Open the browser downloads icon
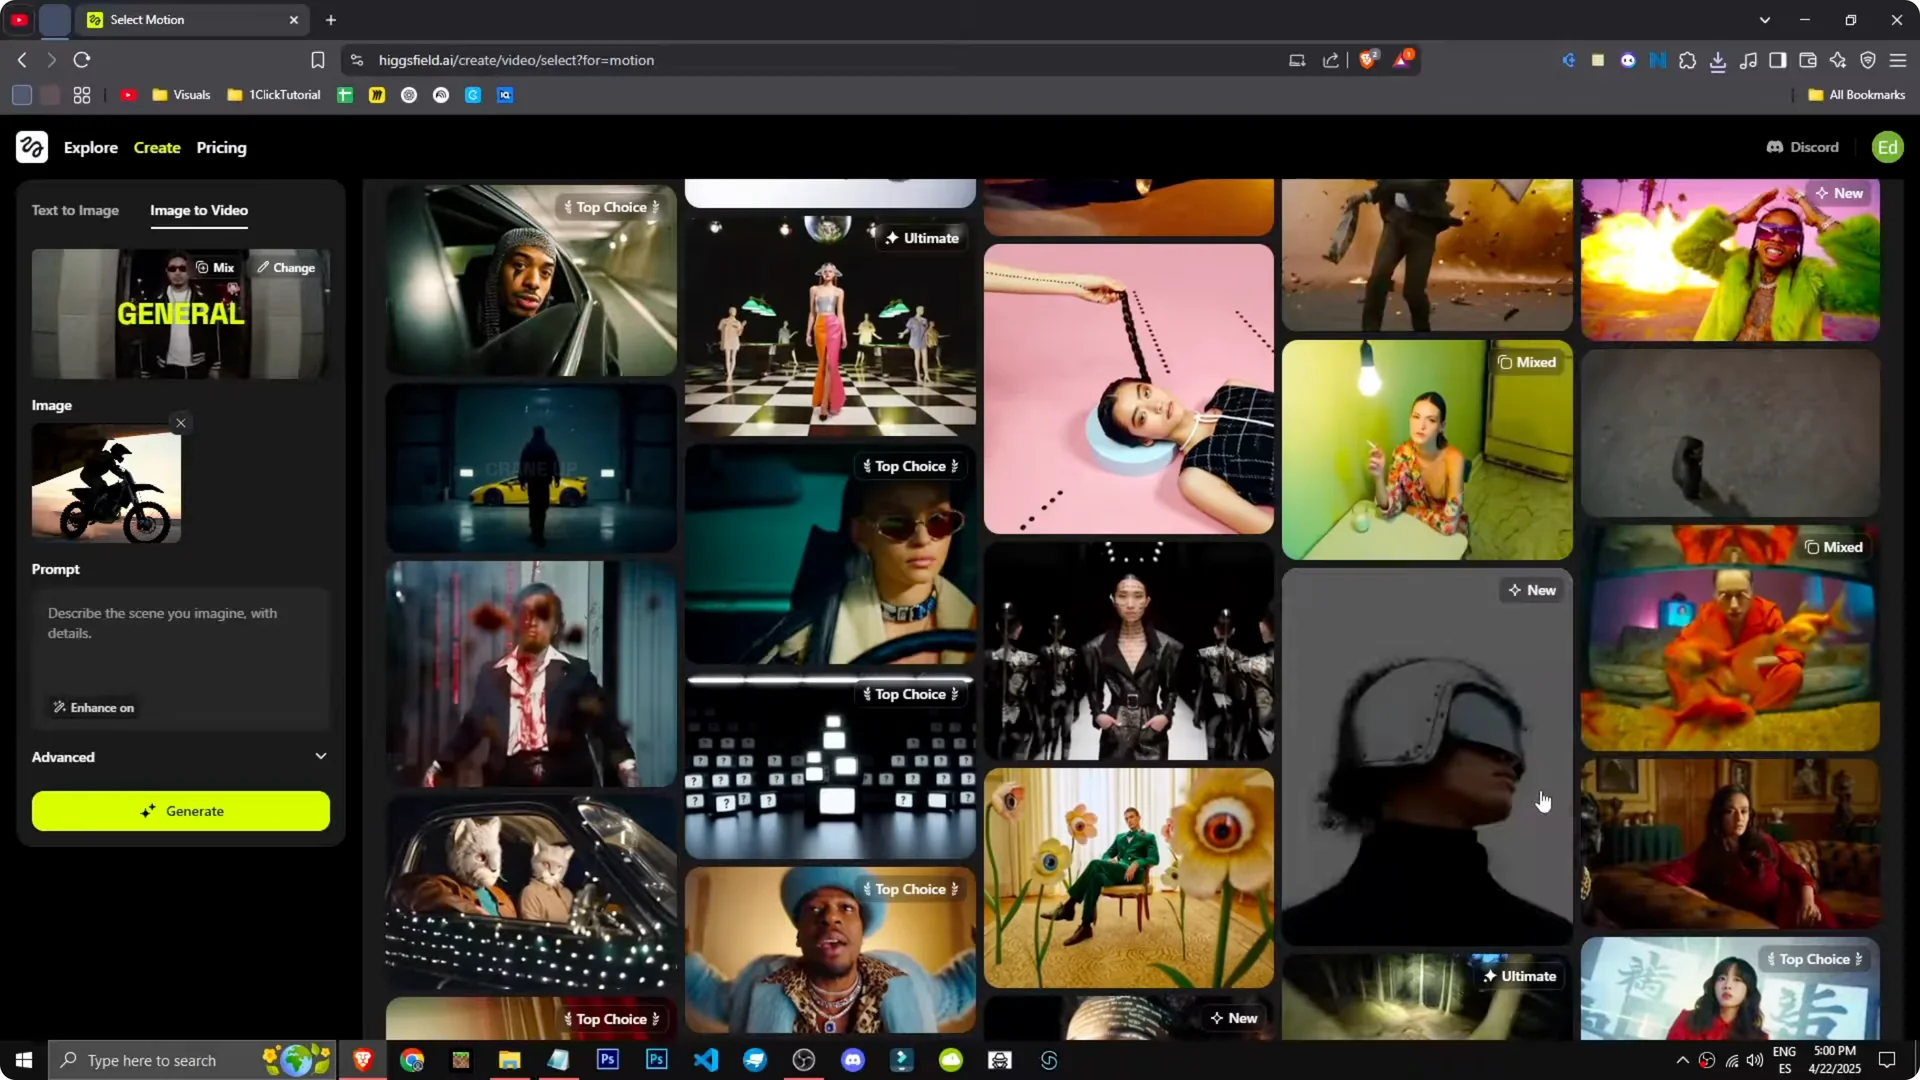Viewport: 1920px width, 1080px height. (x=1719, y=60)
